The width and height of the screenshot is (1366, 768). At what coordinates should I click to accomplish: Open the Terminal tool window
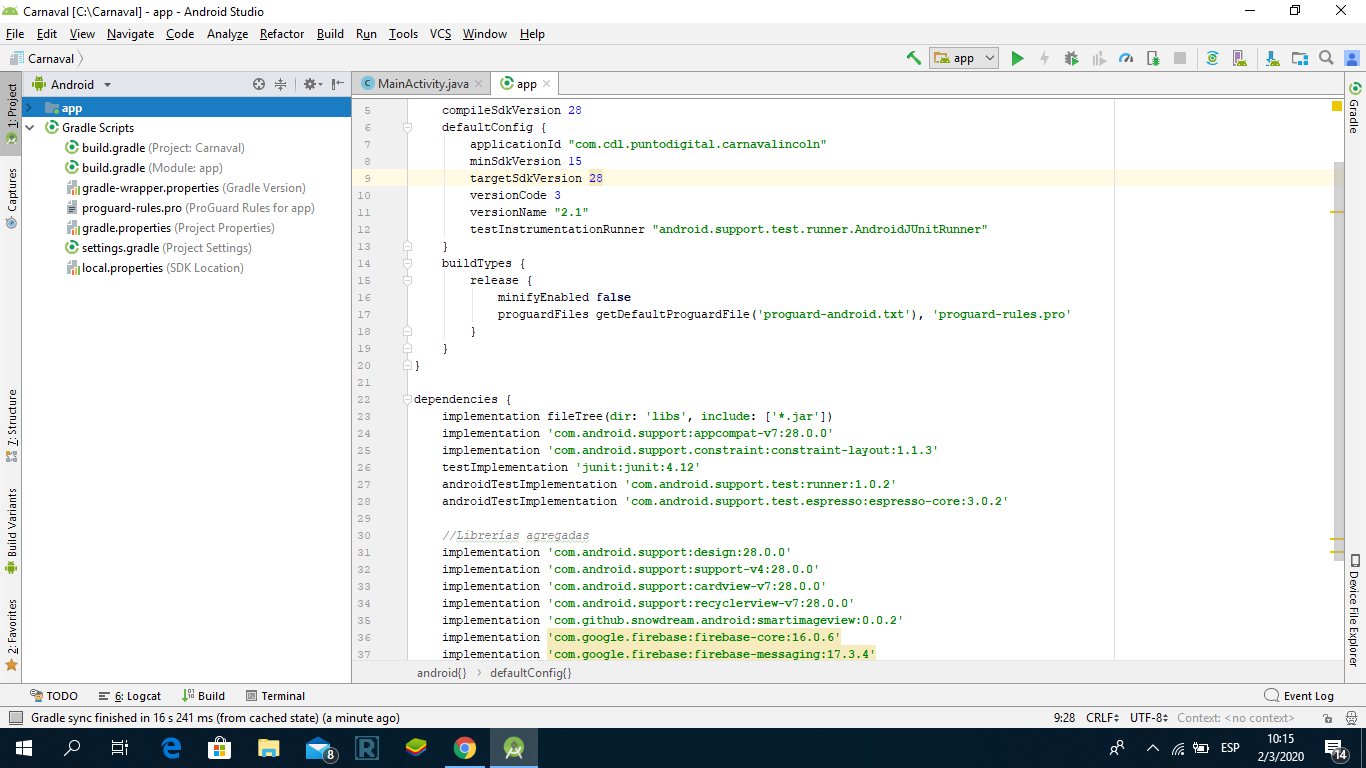pos(275,696)
